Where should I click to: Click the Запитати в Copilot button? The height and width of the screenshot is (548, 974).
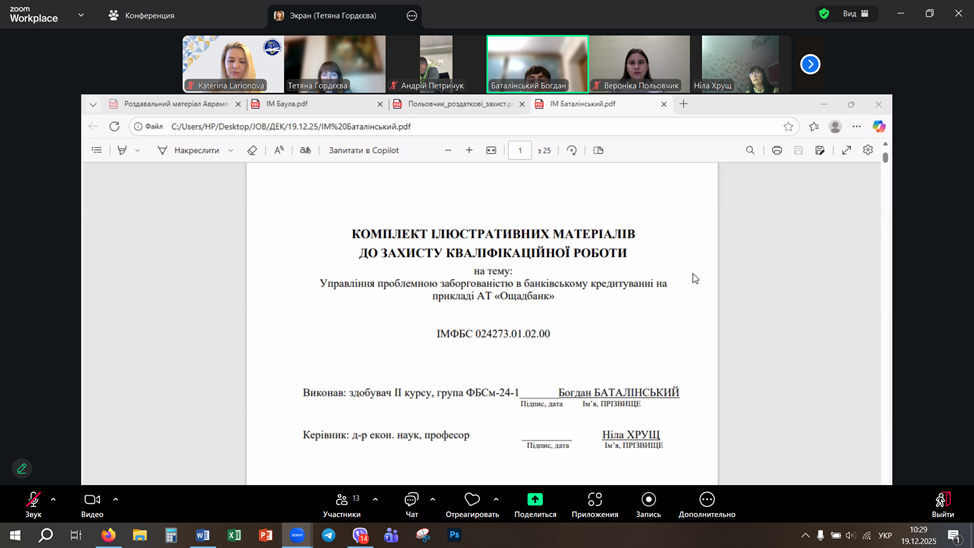point(363,150)
